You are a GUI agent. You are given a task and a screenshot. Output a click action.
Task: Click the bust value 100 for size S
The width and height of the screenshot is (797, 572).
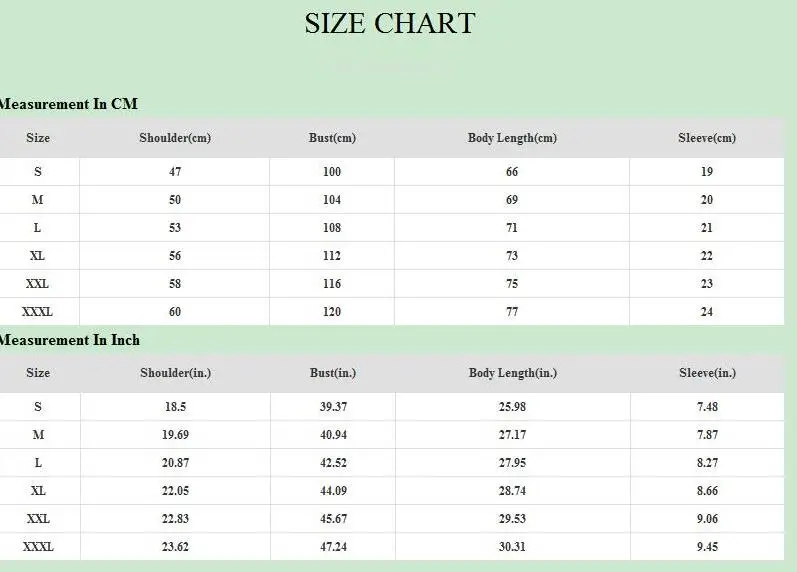[x=332, y=172]
